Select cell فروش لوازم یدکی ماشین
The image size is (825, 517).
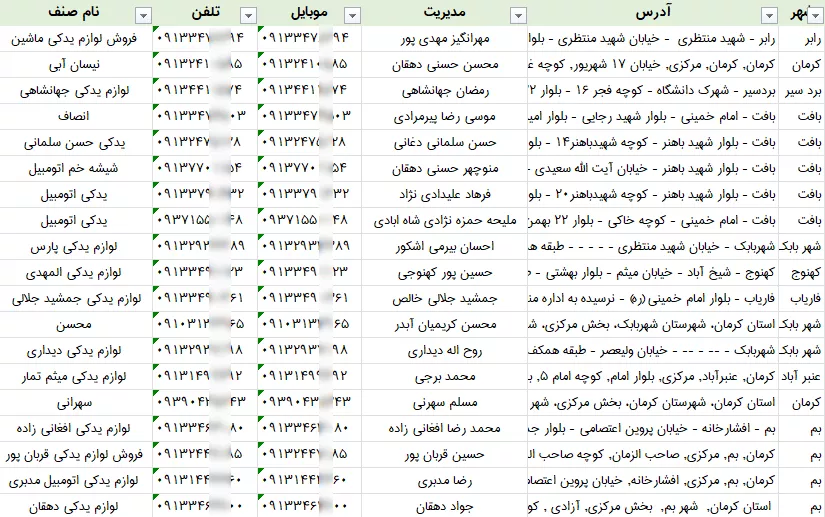coord(76,39)
